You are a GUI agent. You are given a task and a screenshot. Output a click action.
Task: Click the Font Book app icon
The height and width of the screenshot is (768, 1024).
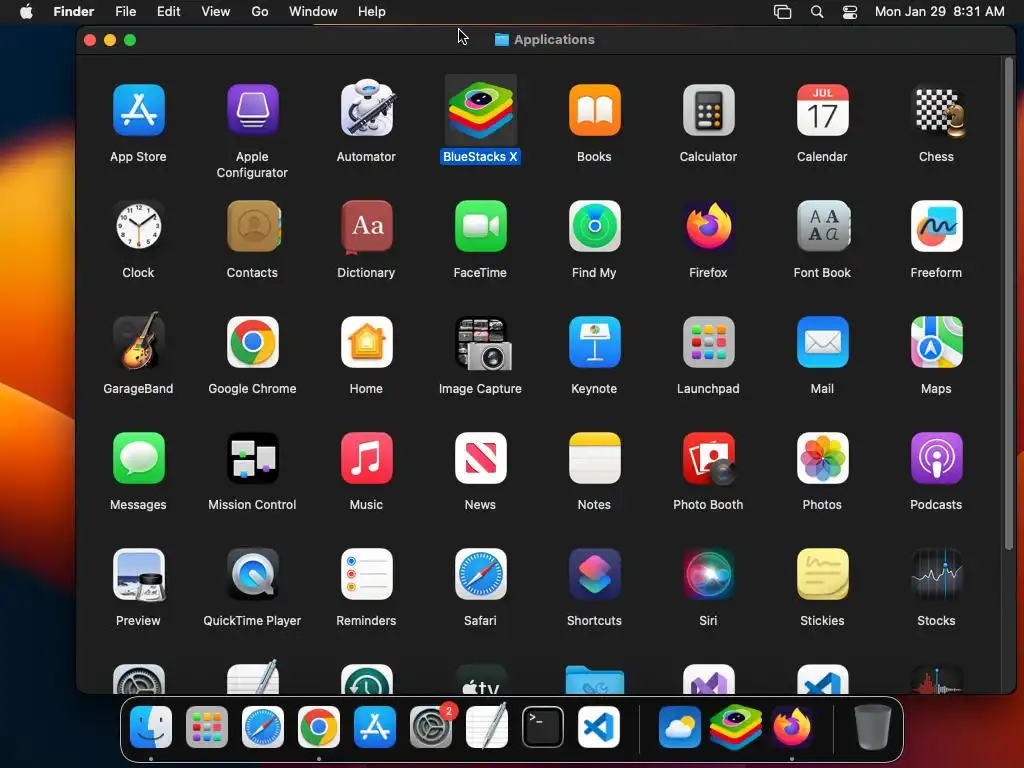(822, 226)
